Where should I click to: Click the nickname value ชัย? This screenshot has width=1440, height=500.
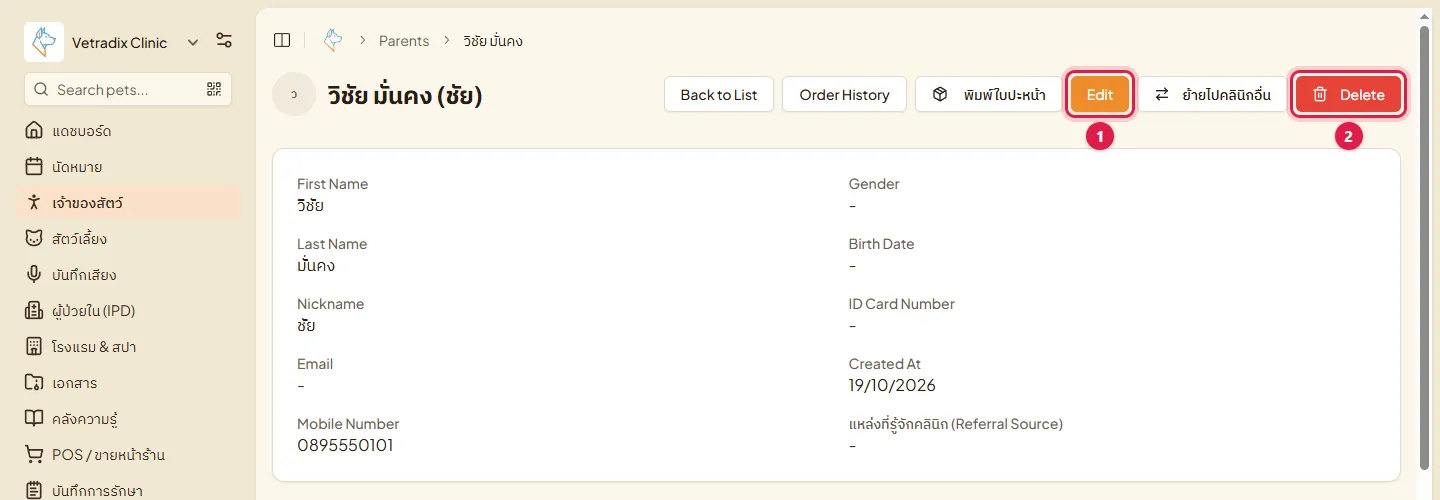click(306, 325)
